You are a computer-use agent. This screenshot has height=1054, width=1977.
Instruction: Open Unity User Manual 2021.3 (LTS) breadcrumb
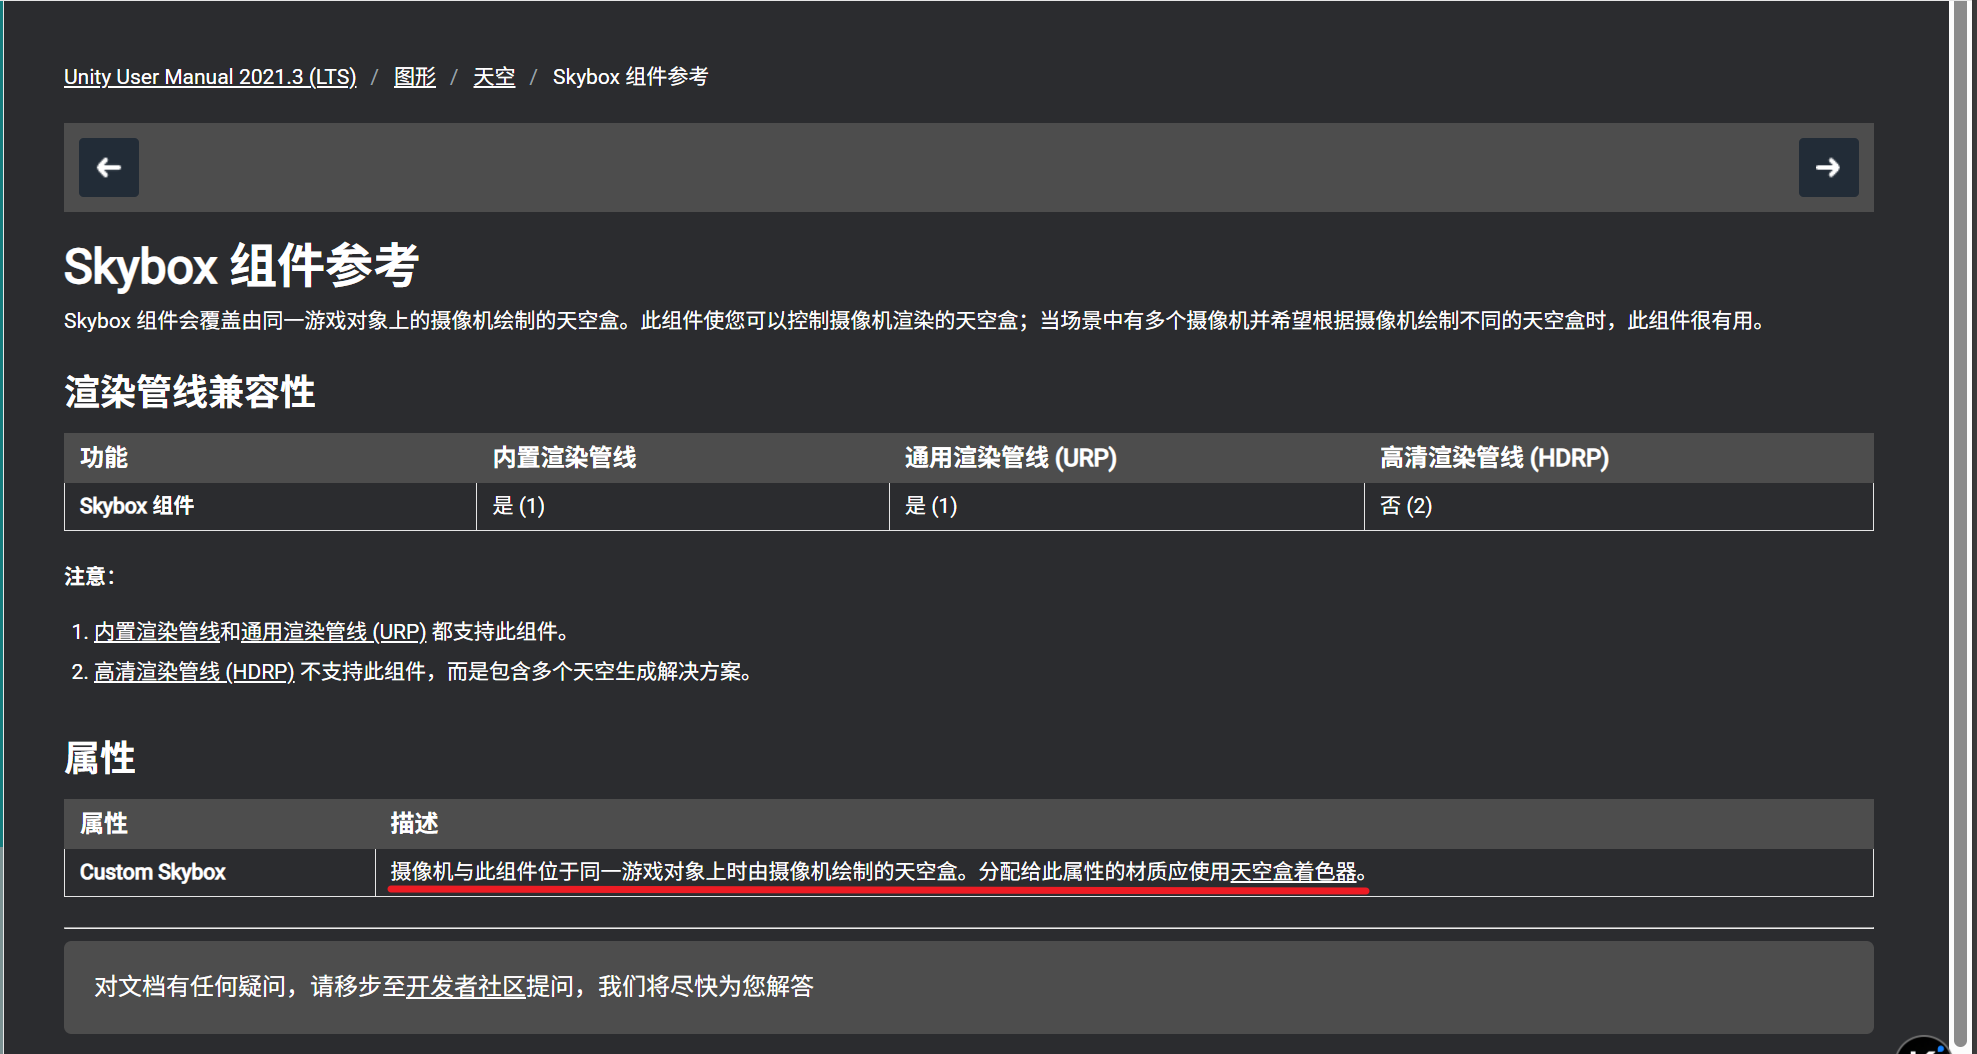point(210,77)
